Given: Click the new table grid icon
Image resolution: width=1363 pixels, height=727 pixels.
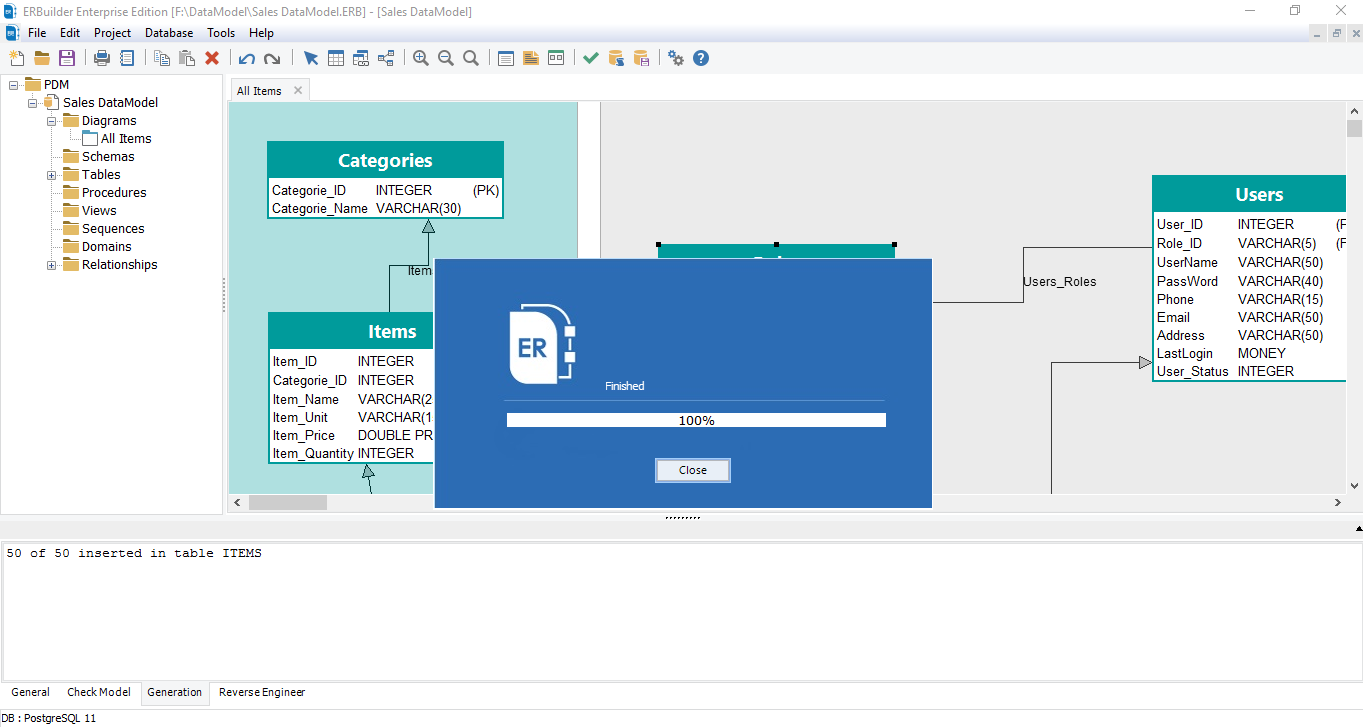Looking at the screenshot, I should coord(335,58).
